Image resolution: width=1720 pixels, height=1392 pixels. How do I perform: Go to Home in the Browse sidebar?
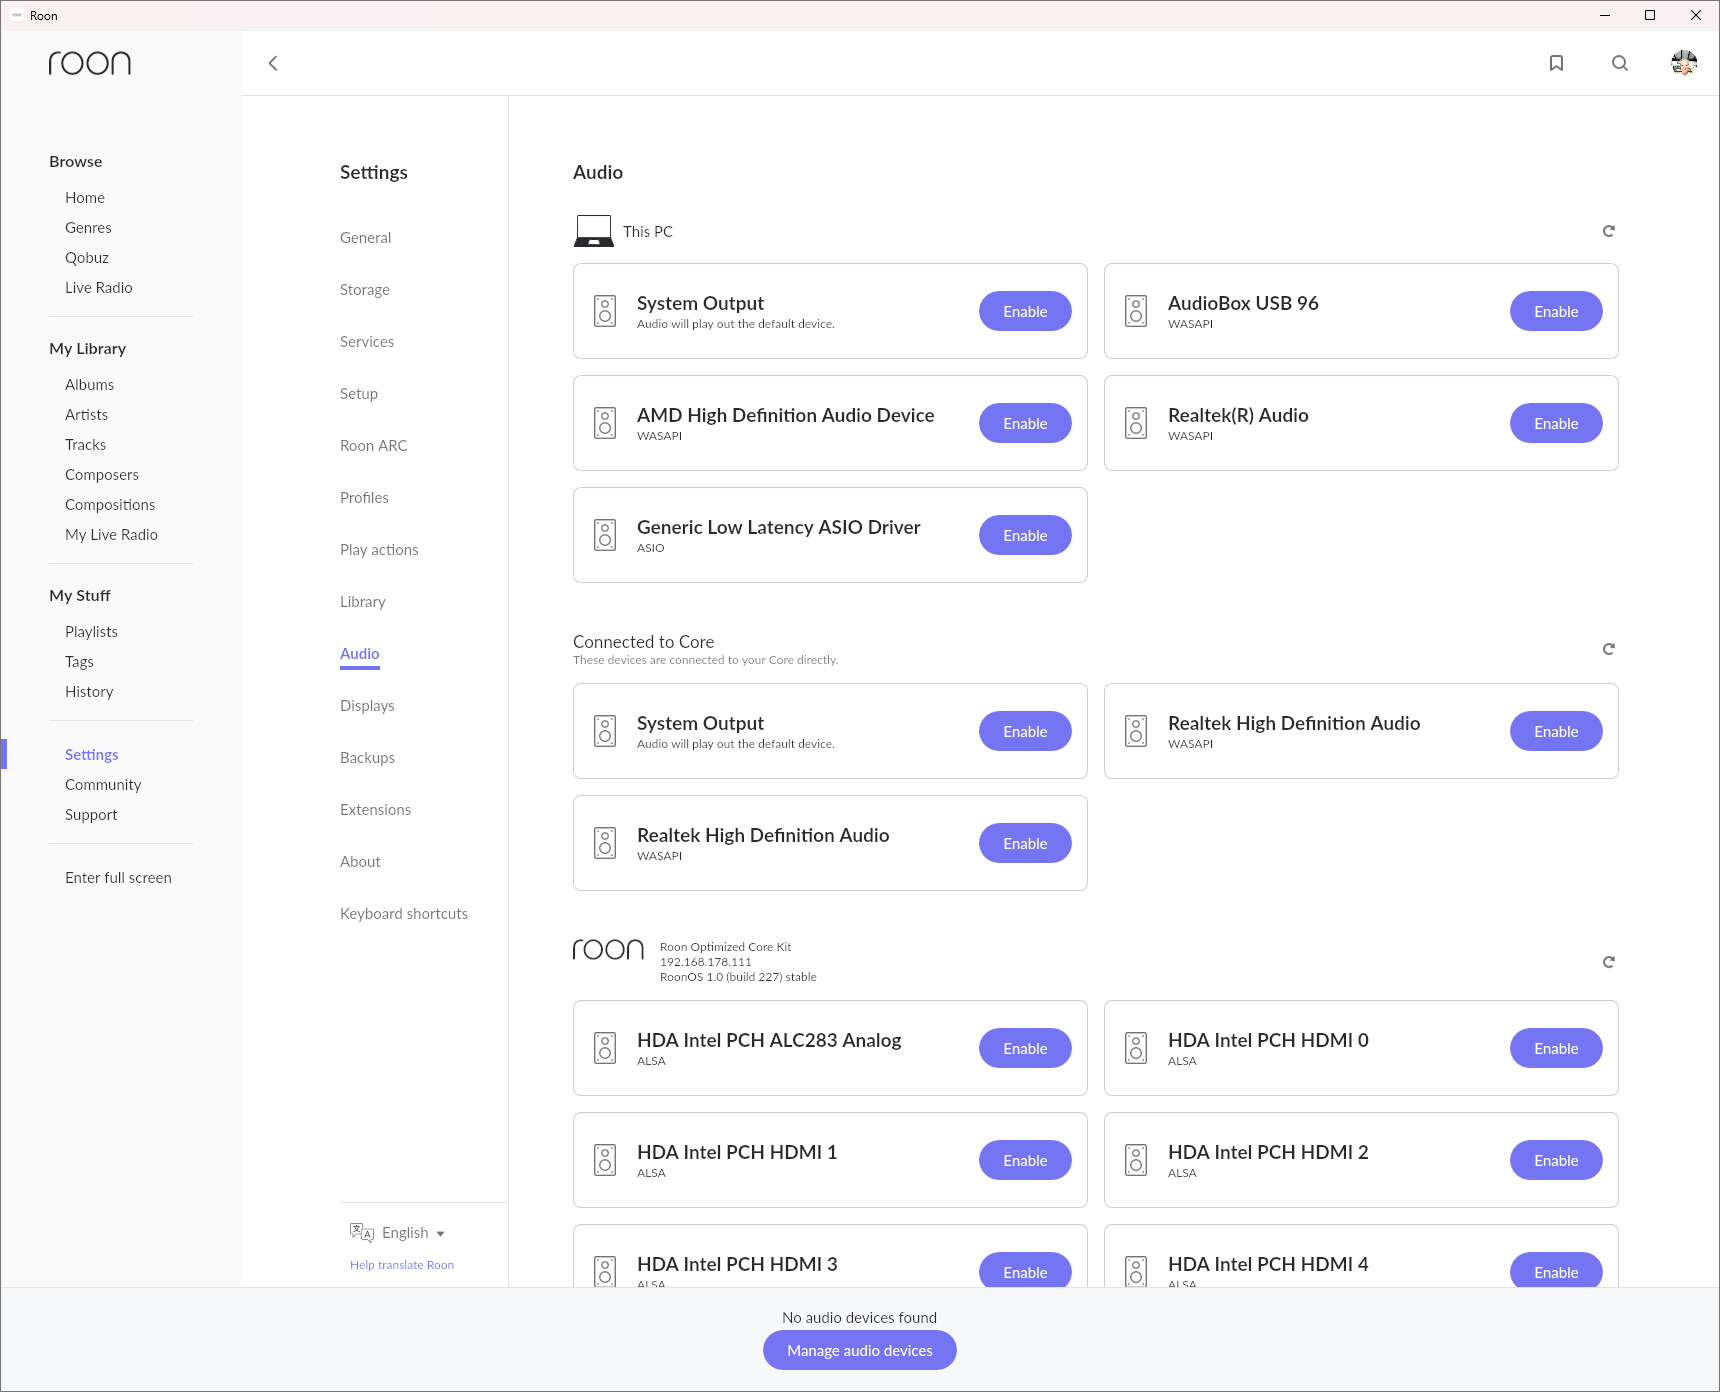(x=85, y=197)
